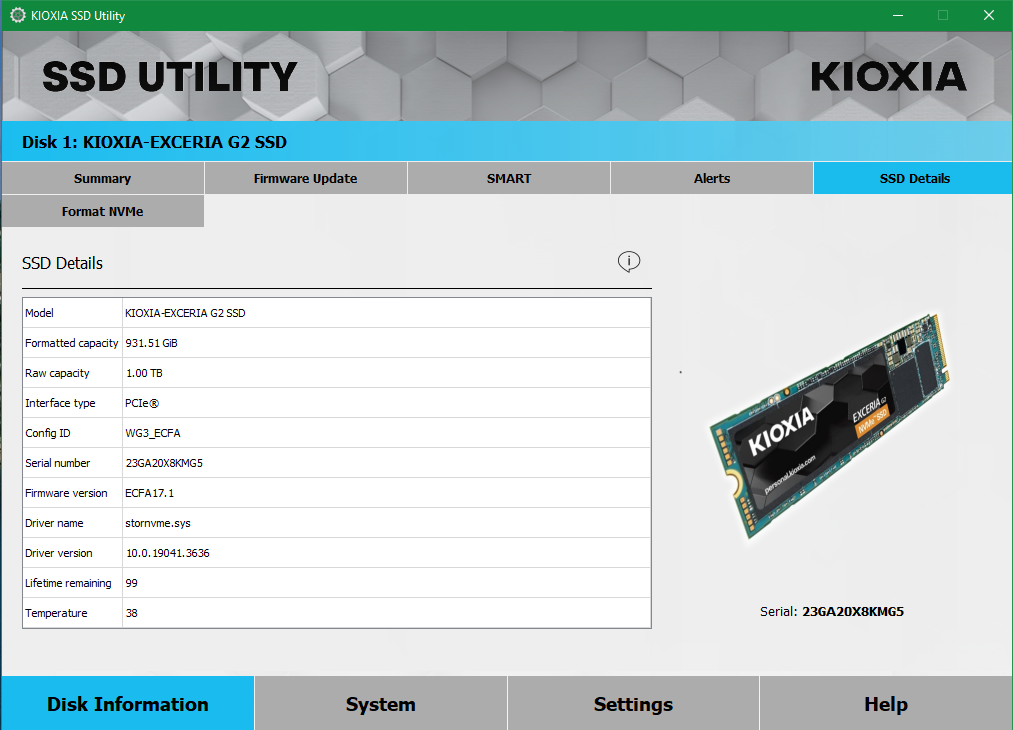1013x730 pixels.
Task: Click the KIOXIA SSD Utility gear icon in title bar
Action: pyautogui.click(x=17, y=16)
